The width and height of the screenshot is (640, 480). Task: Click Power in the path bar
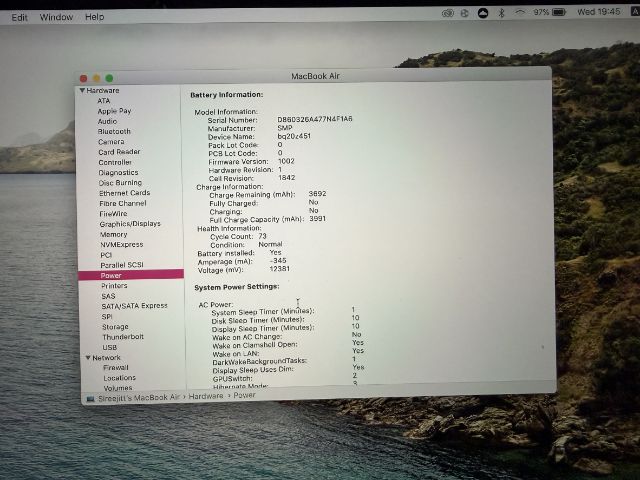tap(244, 395)
